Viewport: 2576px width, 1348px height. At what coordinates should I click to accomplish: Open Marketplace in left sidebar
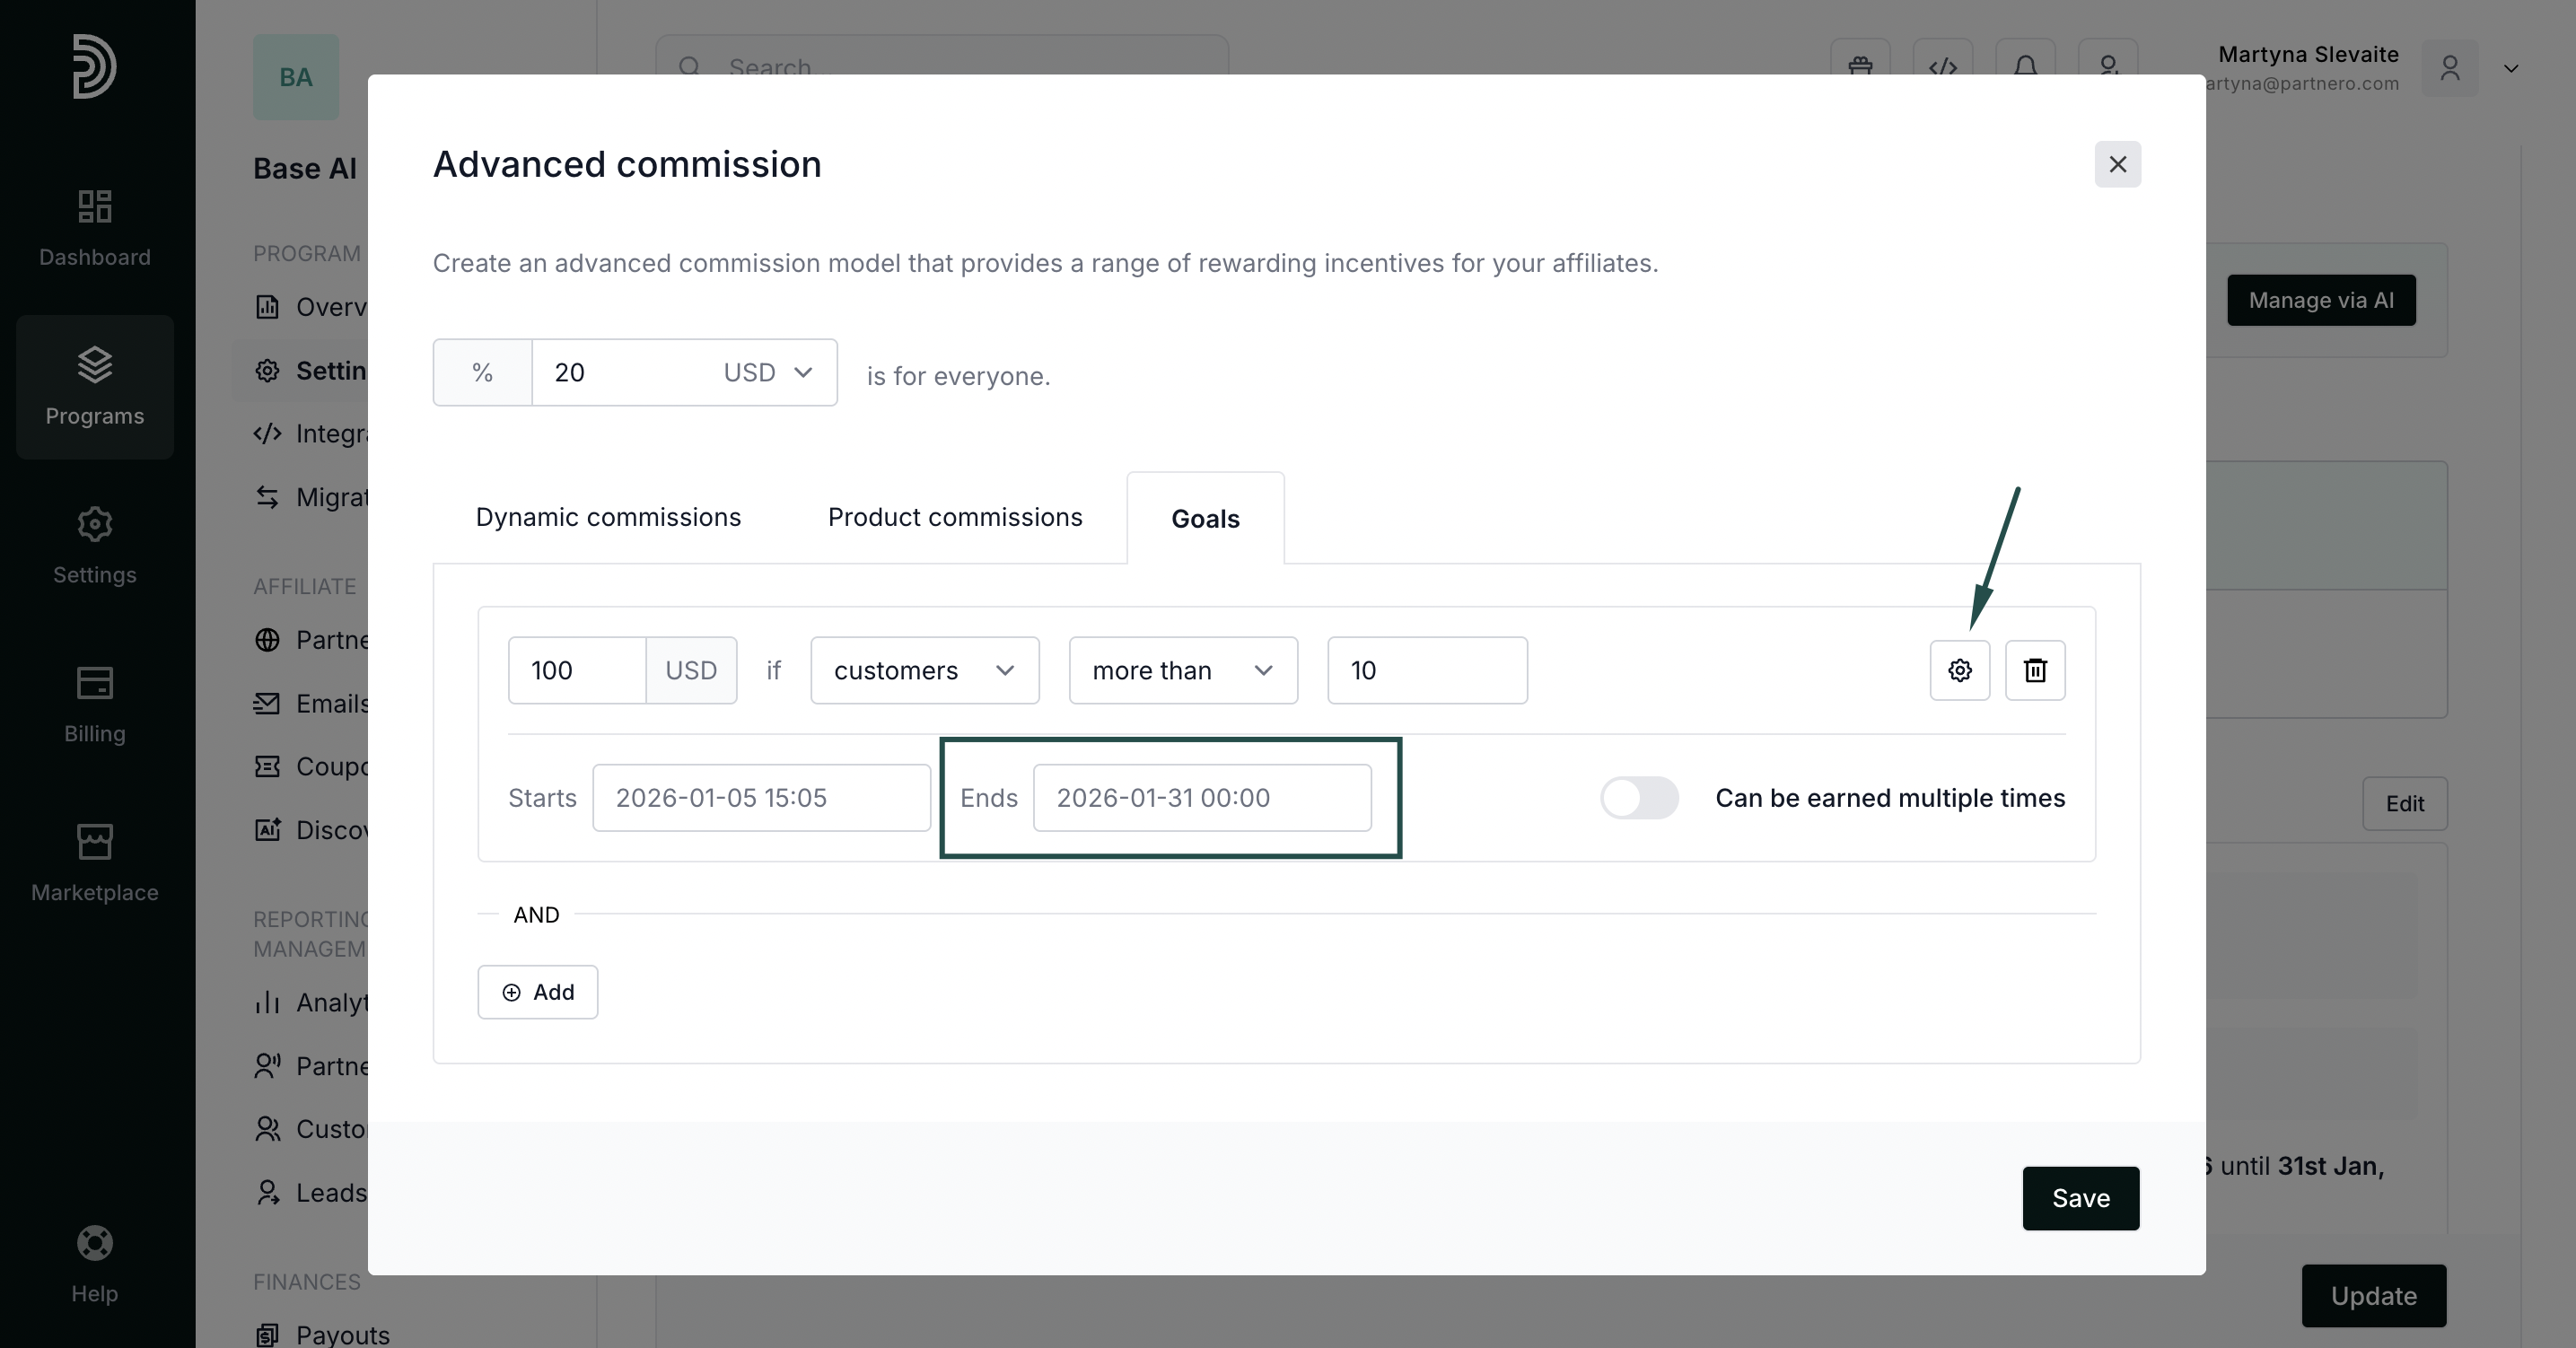pos(94,863)
